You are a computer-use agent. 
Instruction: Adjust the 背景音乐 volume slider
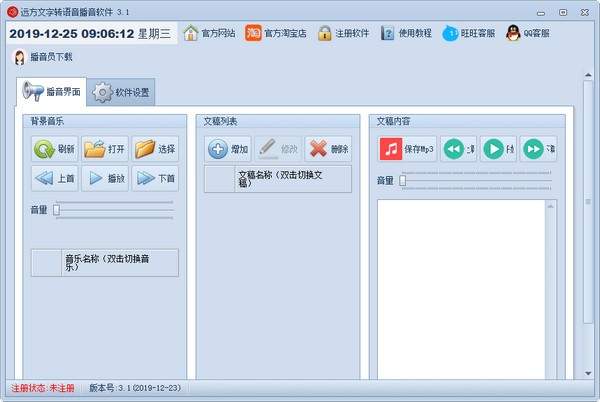58,210
